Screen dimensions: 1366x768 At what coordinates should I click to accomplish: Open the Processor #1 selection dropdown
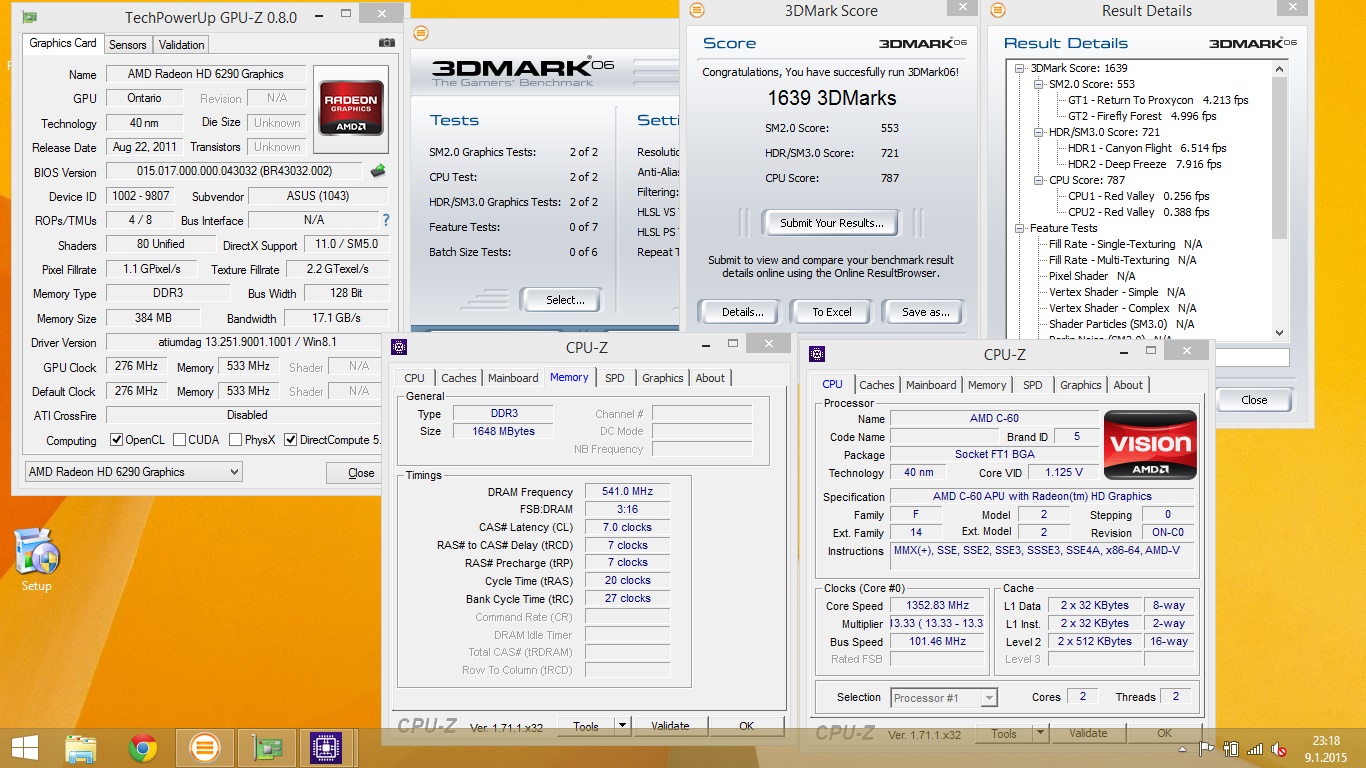[944, 698]
